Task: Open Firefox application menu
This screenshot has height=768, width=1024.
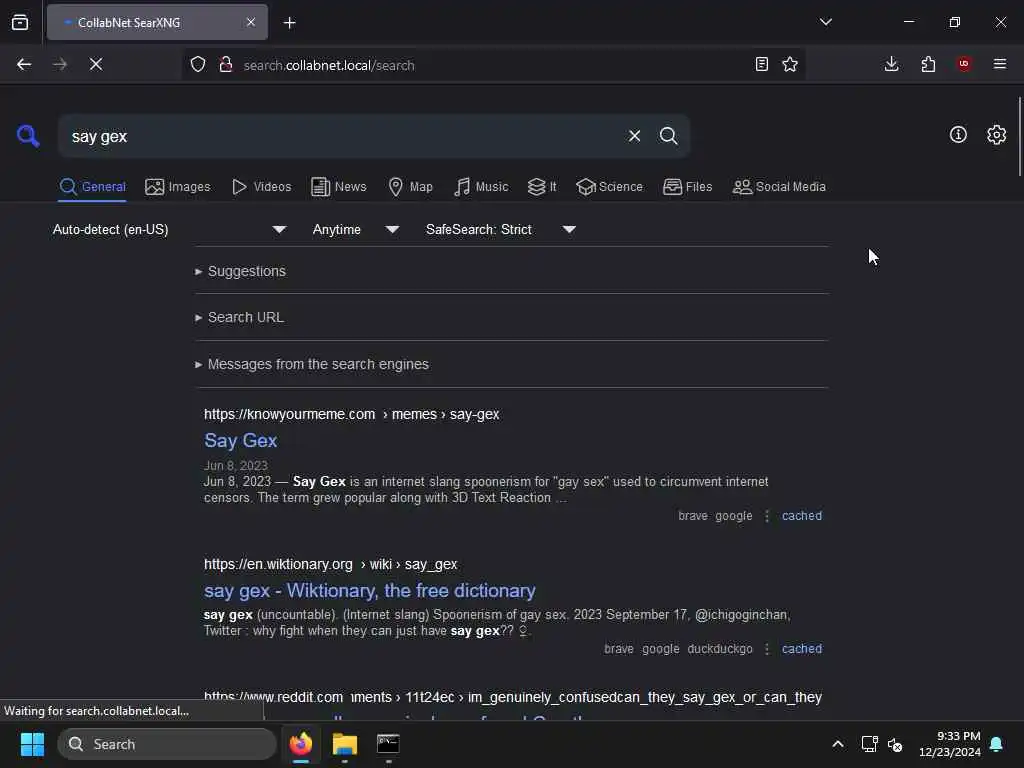Action: (1000, 64)
